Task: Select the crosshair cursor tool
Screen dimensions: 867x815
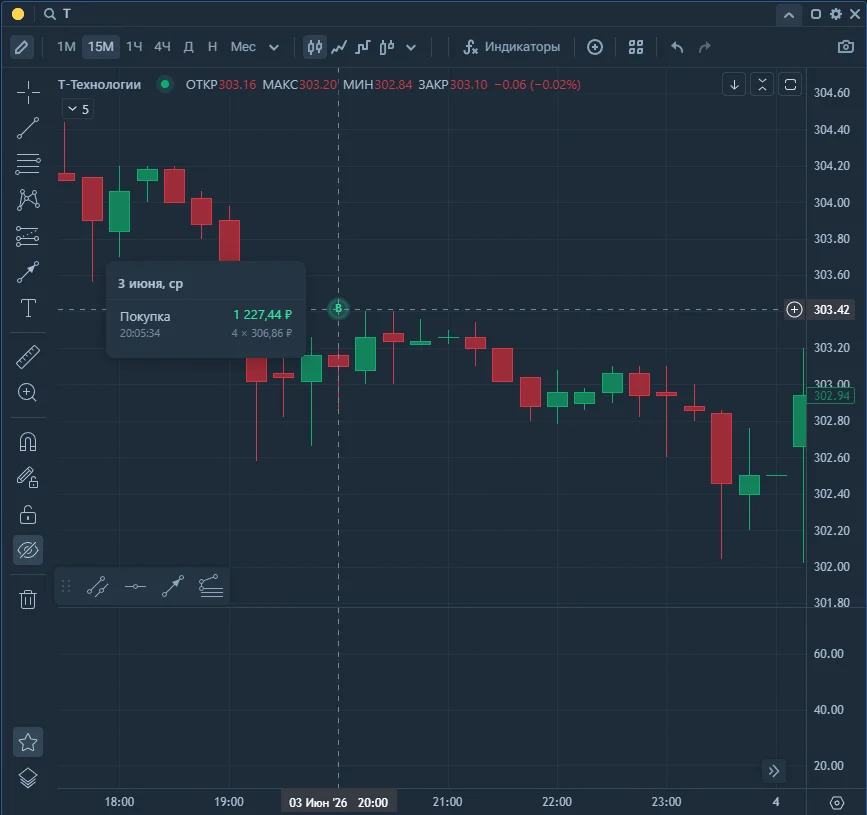Action: click(x=28, y=92)
